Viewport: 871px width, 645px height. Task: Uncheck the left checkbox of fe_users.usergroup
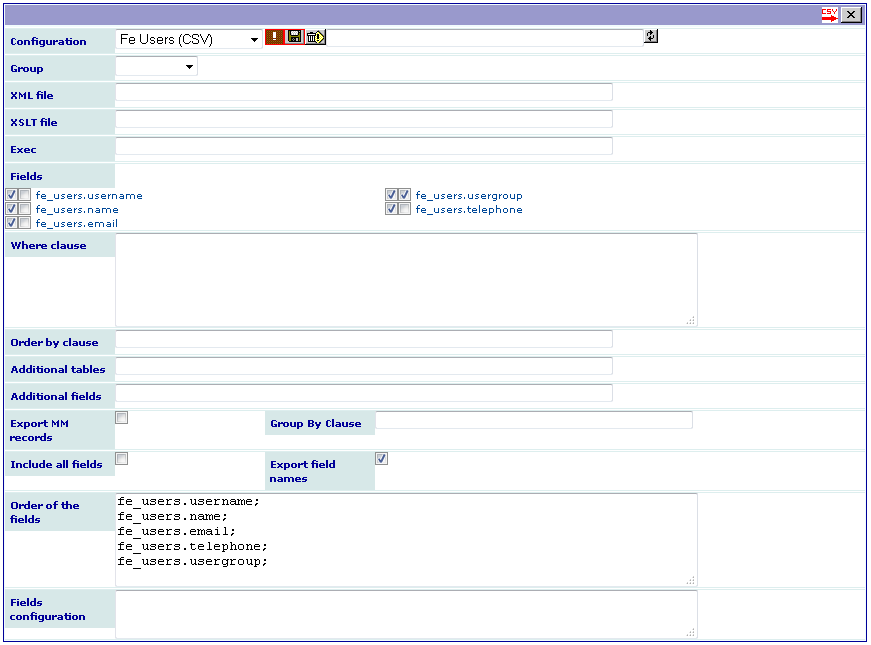pyautogui.click(x=391, y=194)
